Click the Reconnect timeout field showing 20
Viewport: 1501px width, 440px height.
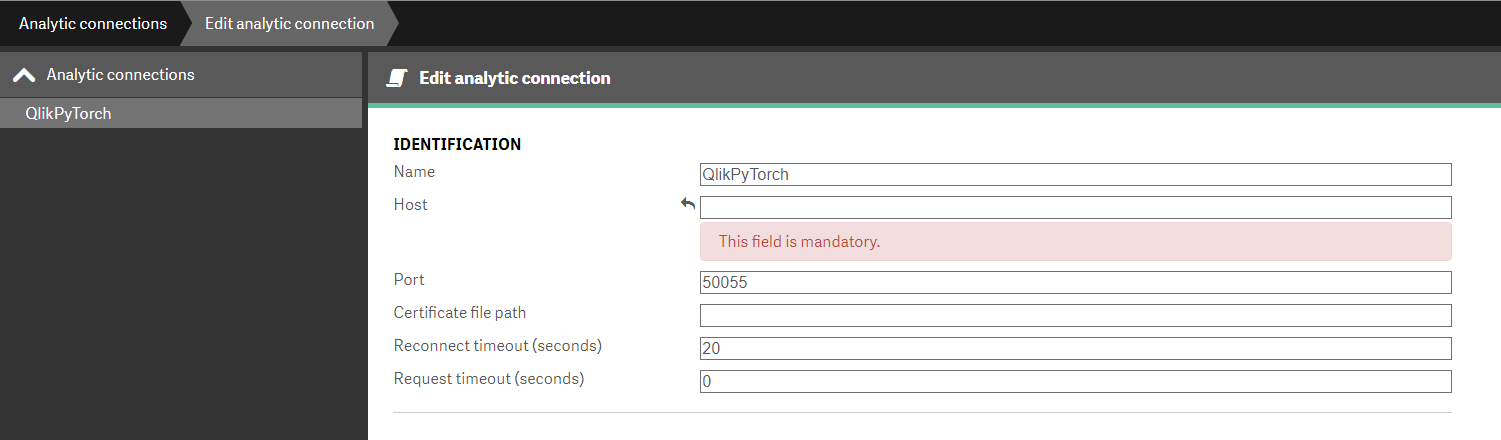(1075, 348)
